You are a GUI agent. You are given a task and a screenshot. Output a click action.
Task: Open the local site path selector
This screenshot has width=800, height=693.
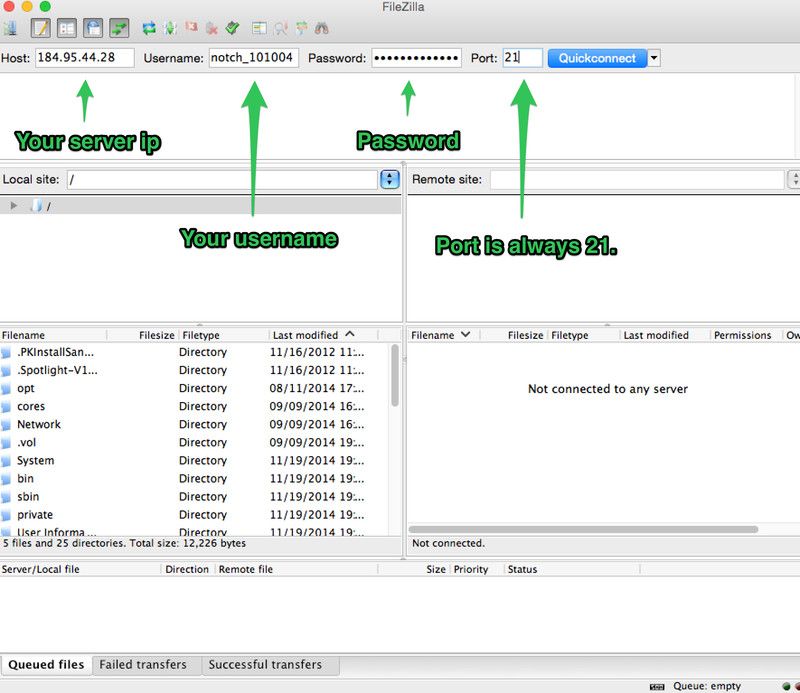pyautogui.click(x=388, y=180)
